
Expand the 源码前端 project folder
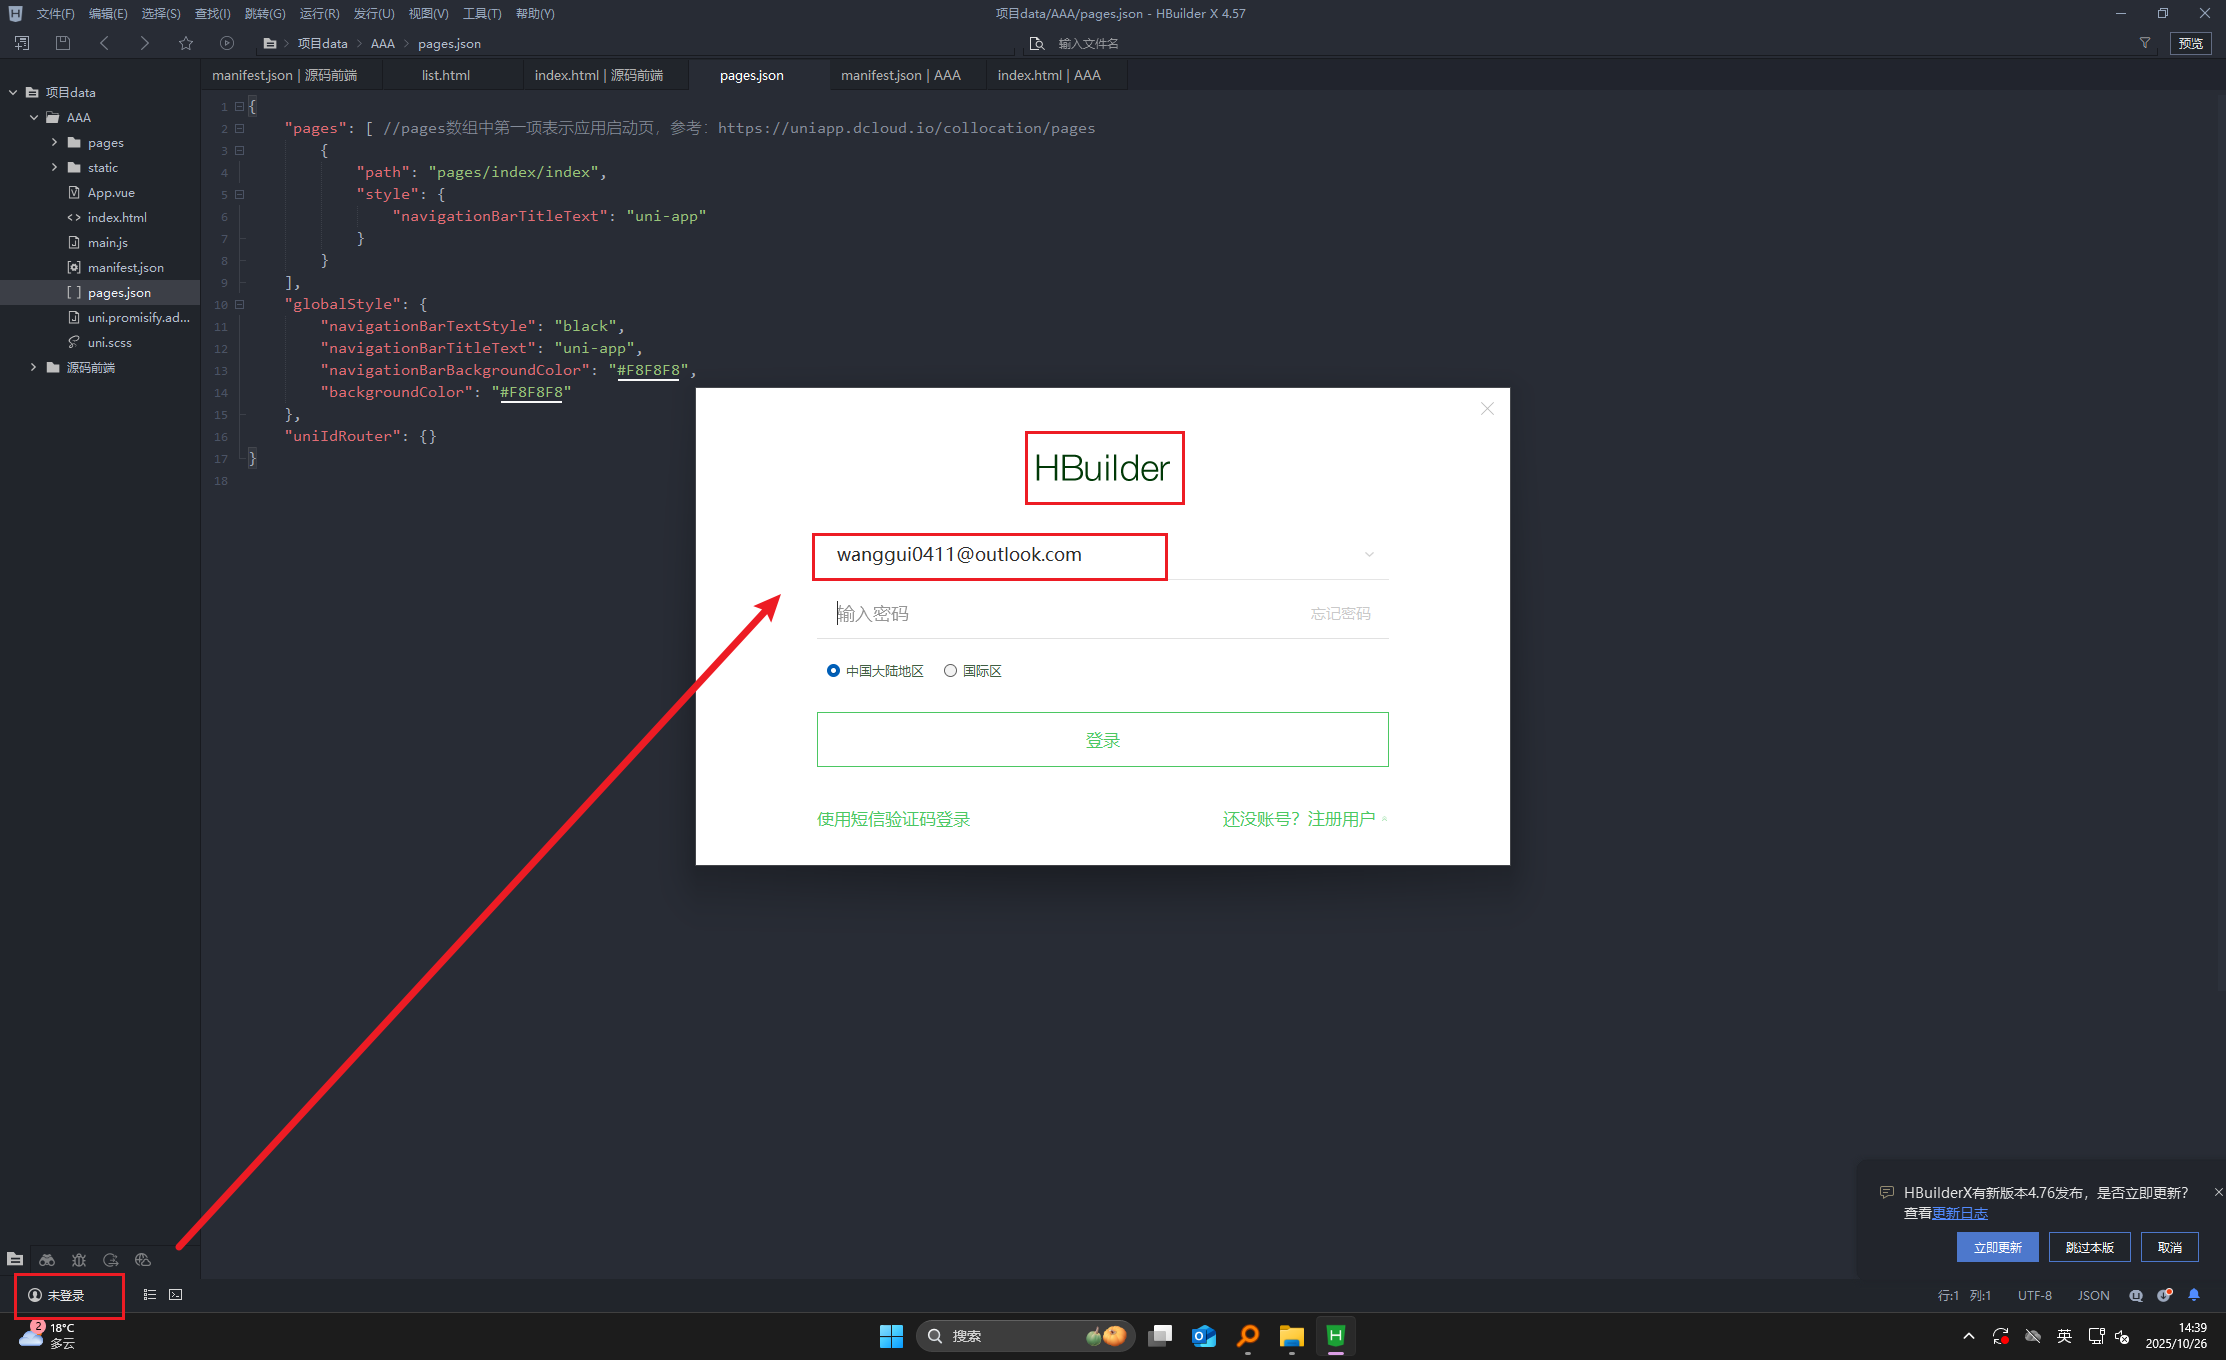click(x=33, y=367)
